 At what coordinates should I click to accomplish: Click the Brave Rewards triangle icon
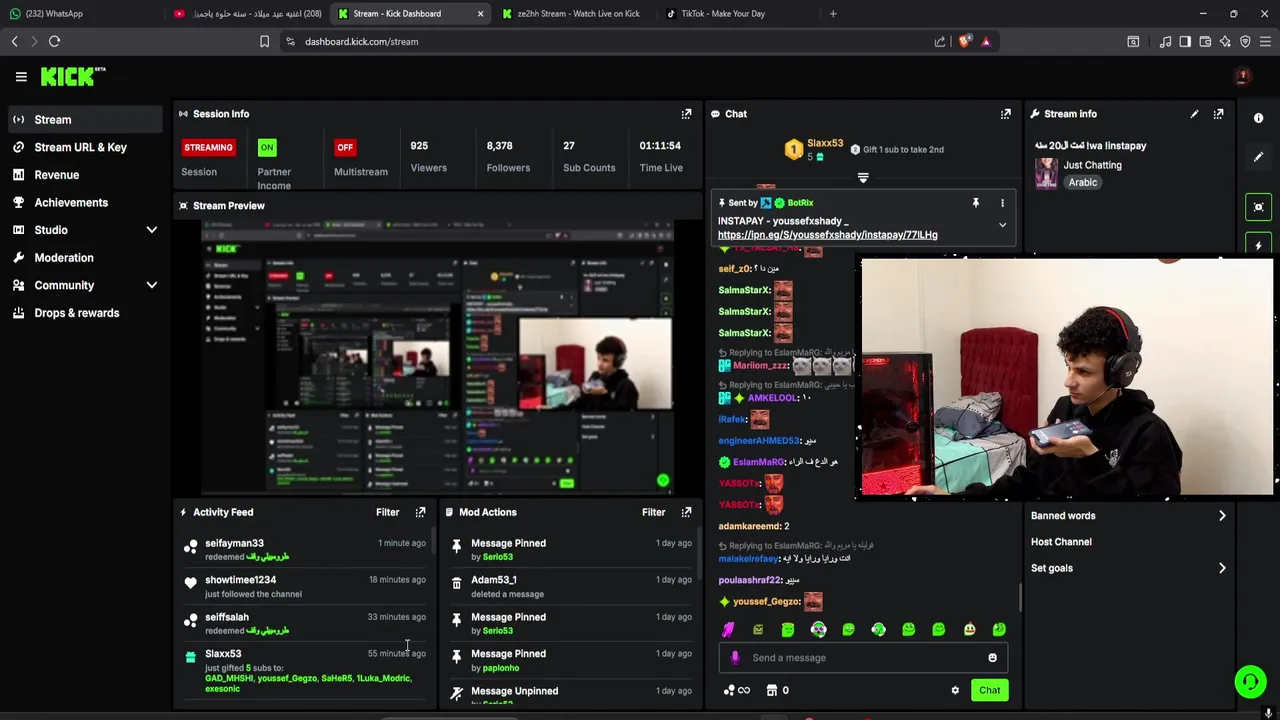coord(986,41)
